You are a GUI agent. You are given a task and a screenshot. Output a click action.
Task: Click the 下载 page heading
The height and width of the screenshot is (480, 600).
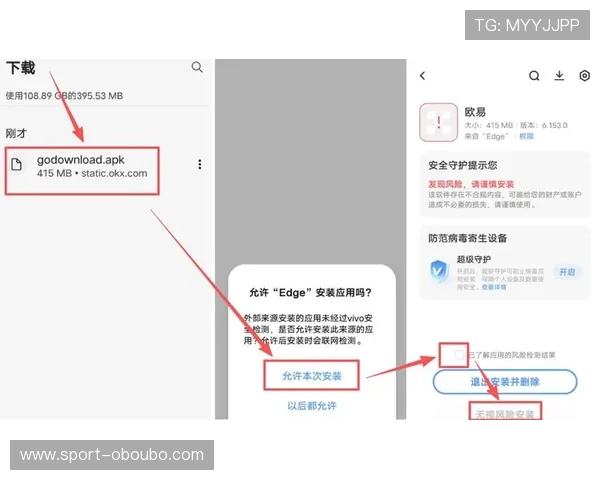click(x=21, y=68)
